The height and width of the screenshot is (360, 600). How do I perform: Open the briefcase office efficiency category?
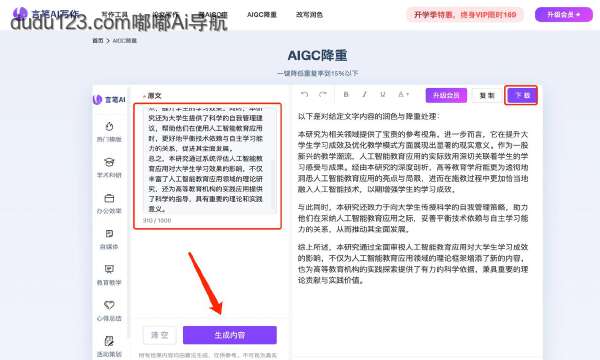point(109,204)
